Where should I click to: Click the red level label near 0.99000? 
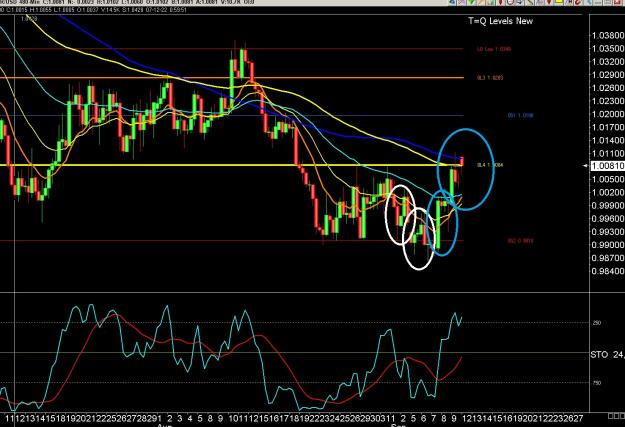point(520,241)
